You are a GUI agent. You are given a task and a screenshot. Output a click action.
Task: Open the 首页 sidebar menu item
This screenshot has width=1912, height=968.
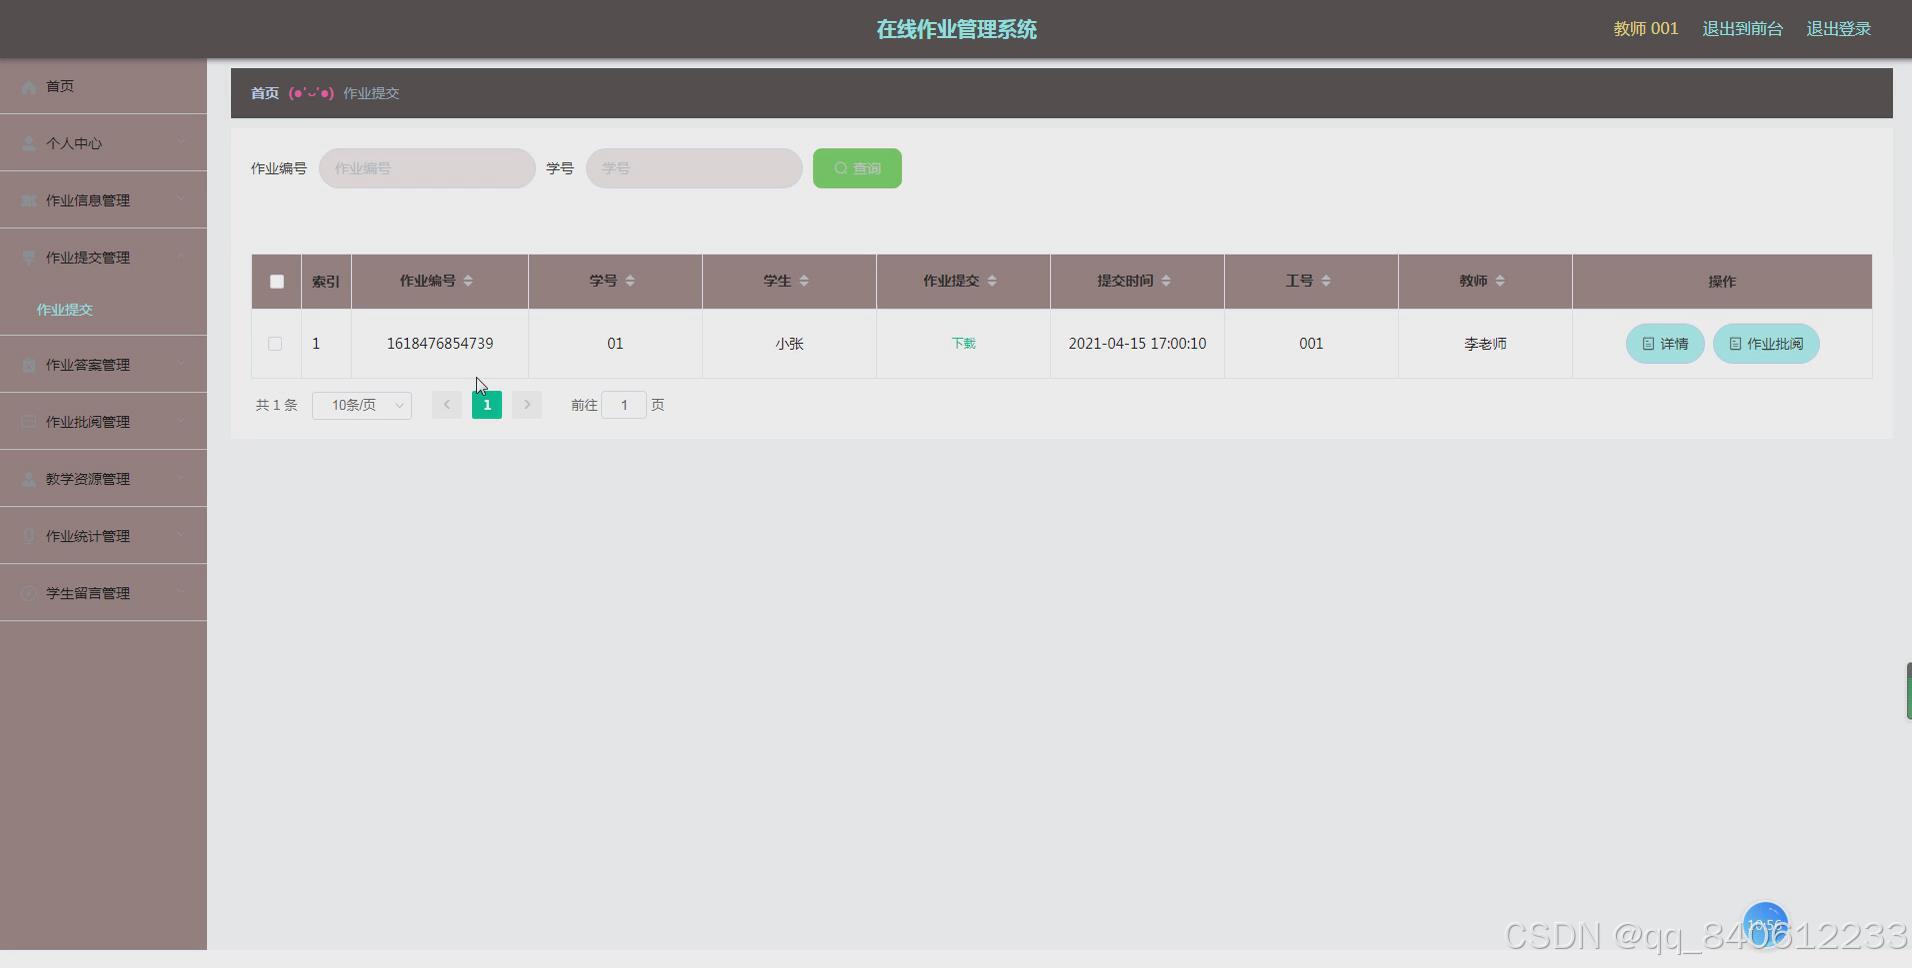pyautogui.click(x=103, y=86)
